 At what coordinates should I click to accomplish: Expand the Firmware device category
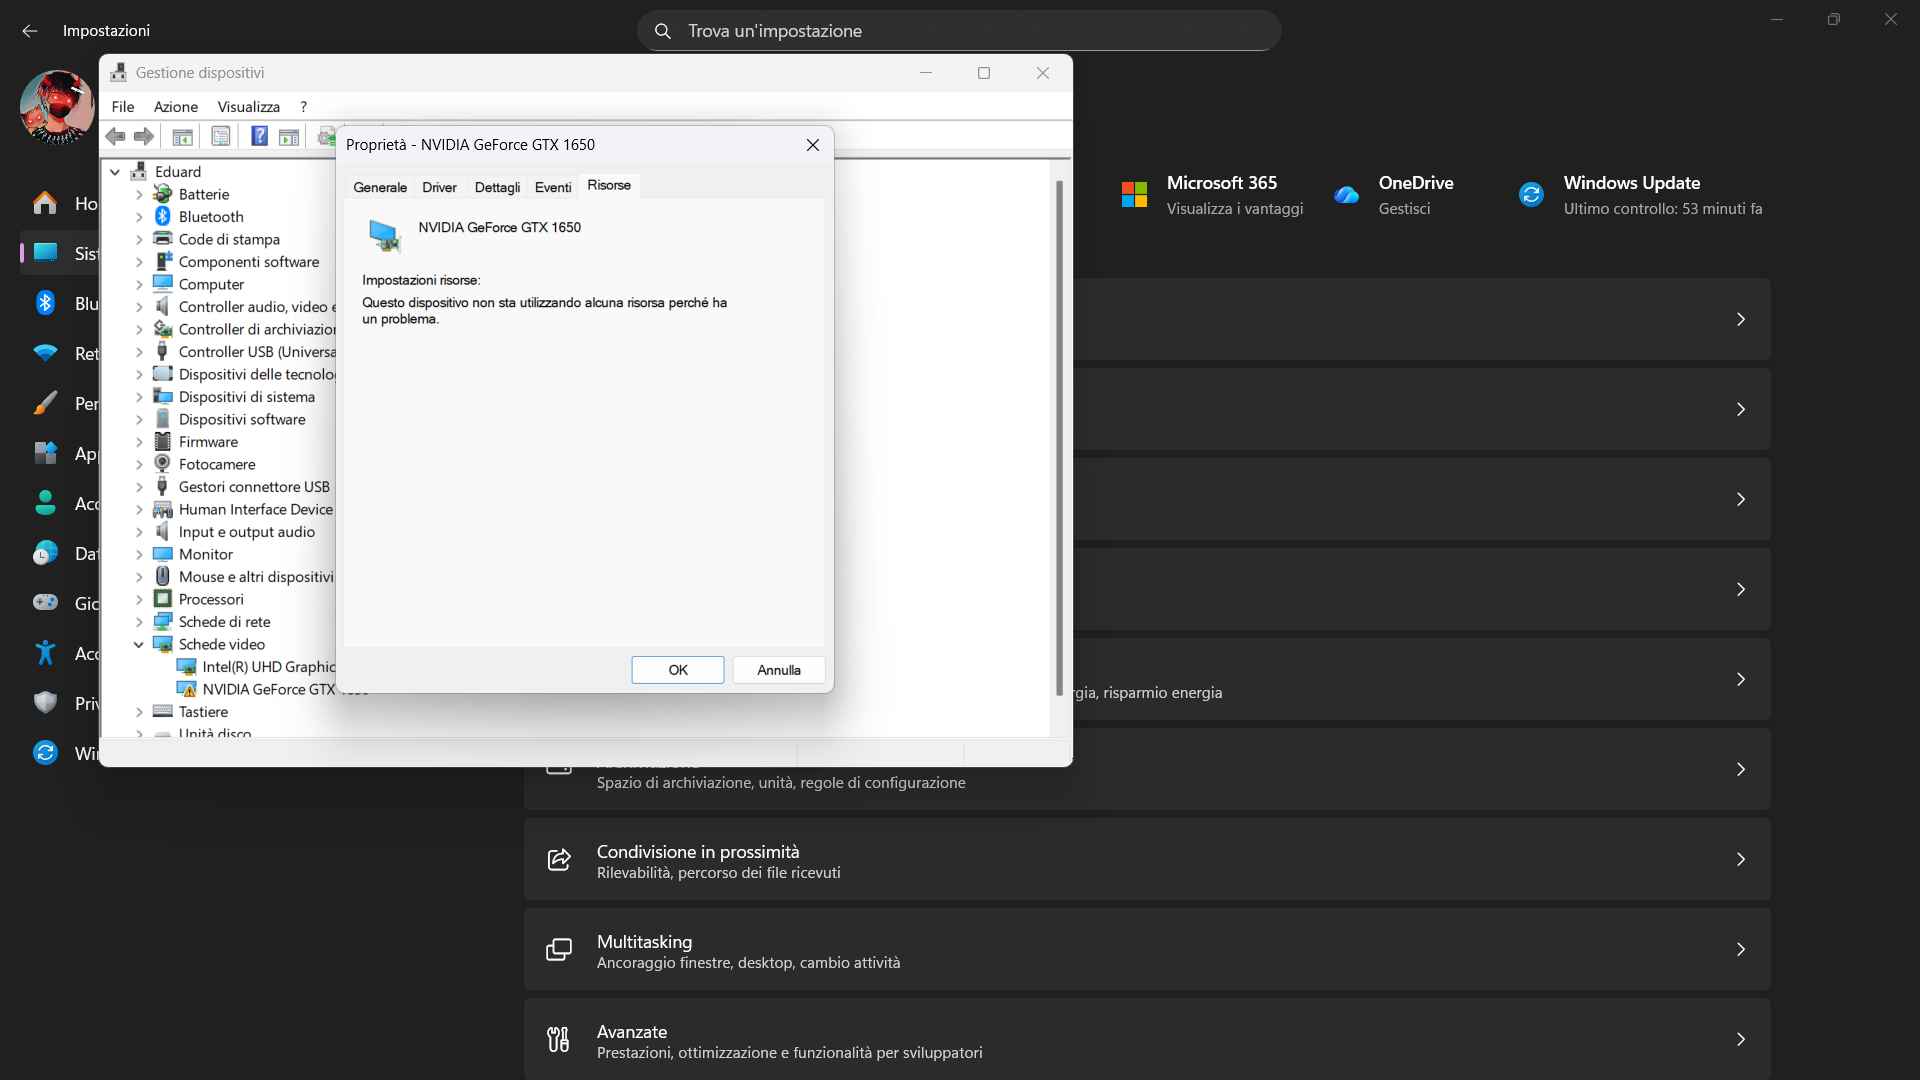[140, 442]
